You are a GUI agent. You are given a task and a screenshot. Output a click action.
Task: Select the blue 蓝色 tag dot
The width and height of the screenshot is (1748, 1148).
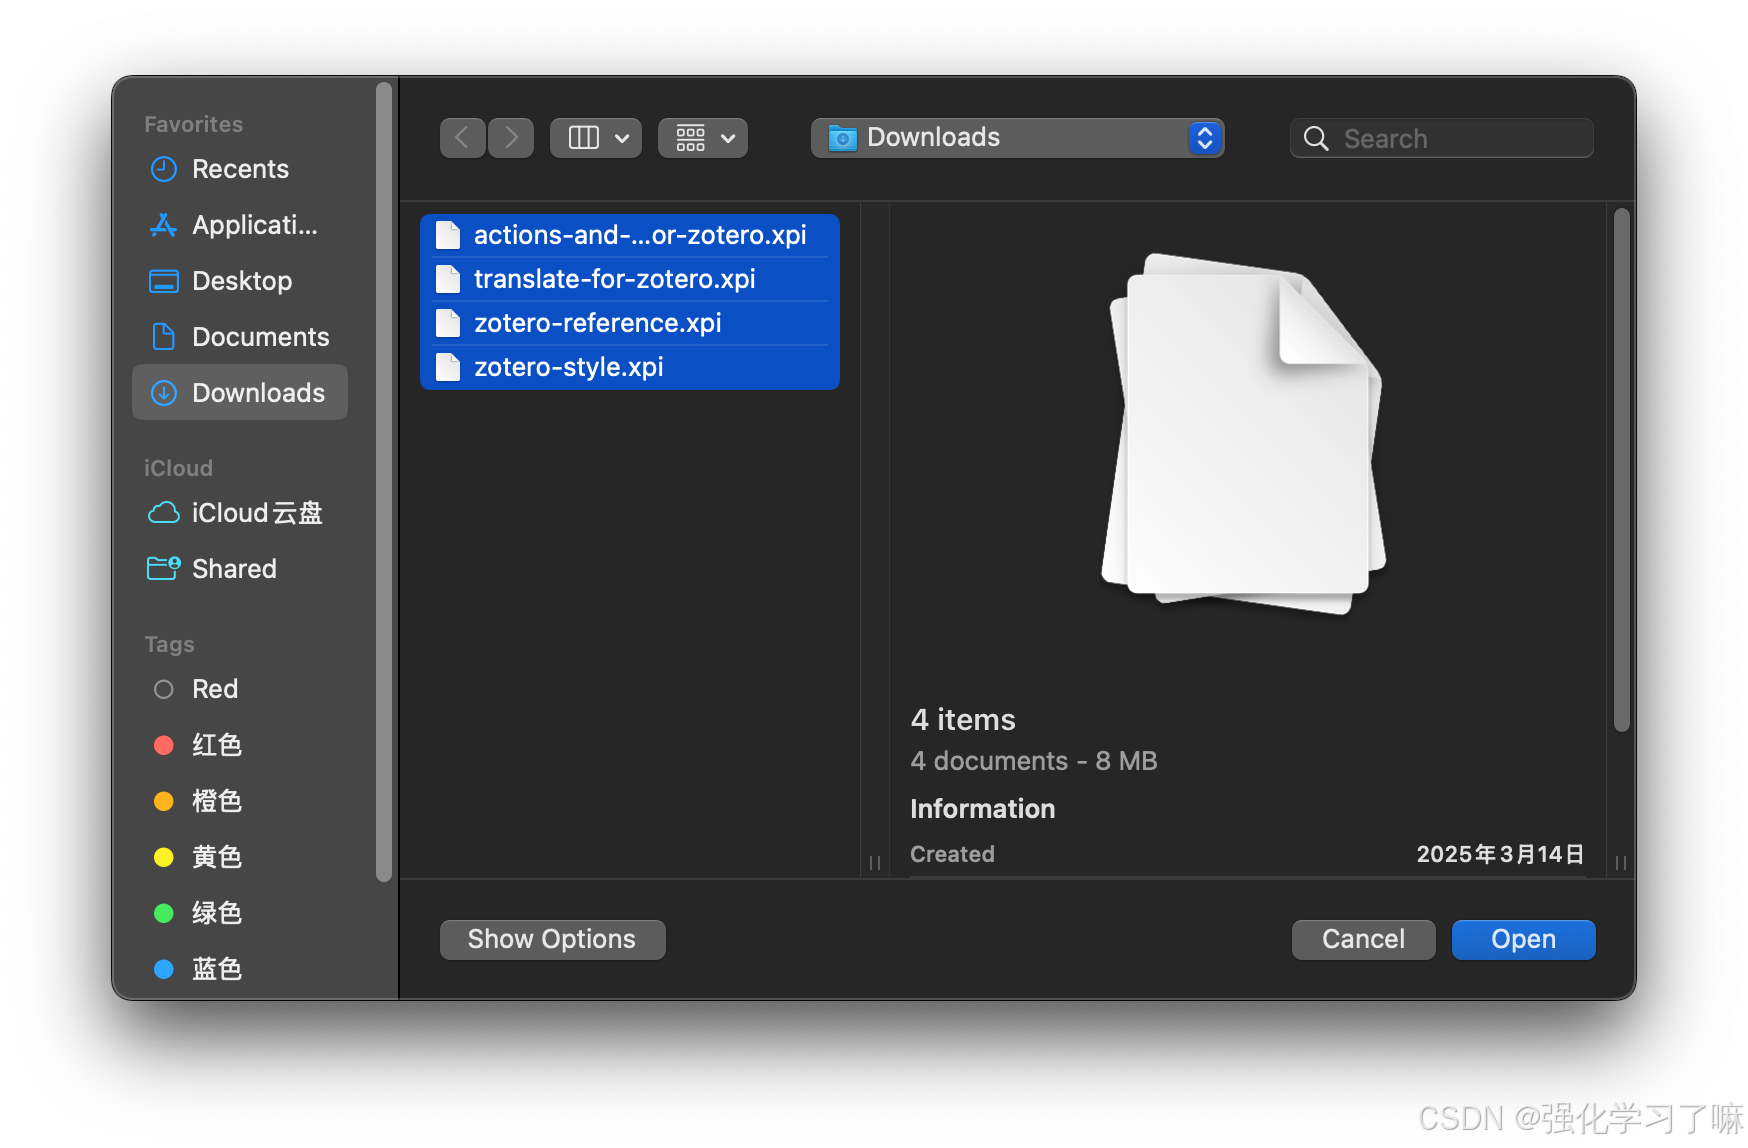[164, 969]
